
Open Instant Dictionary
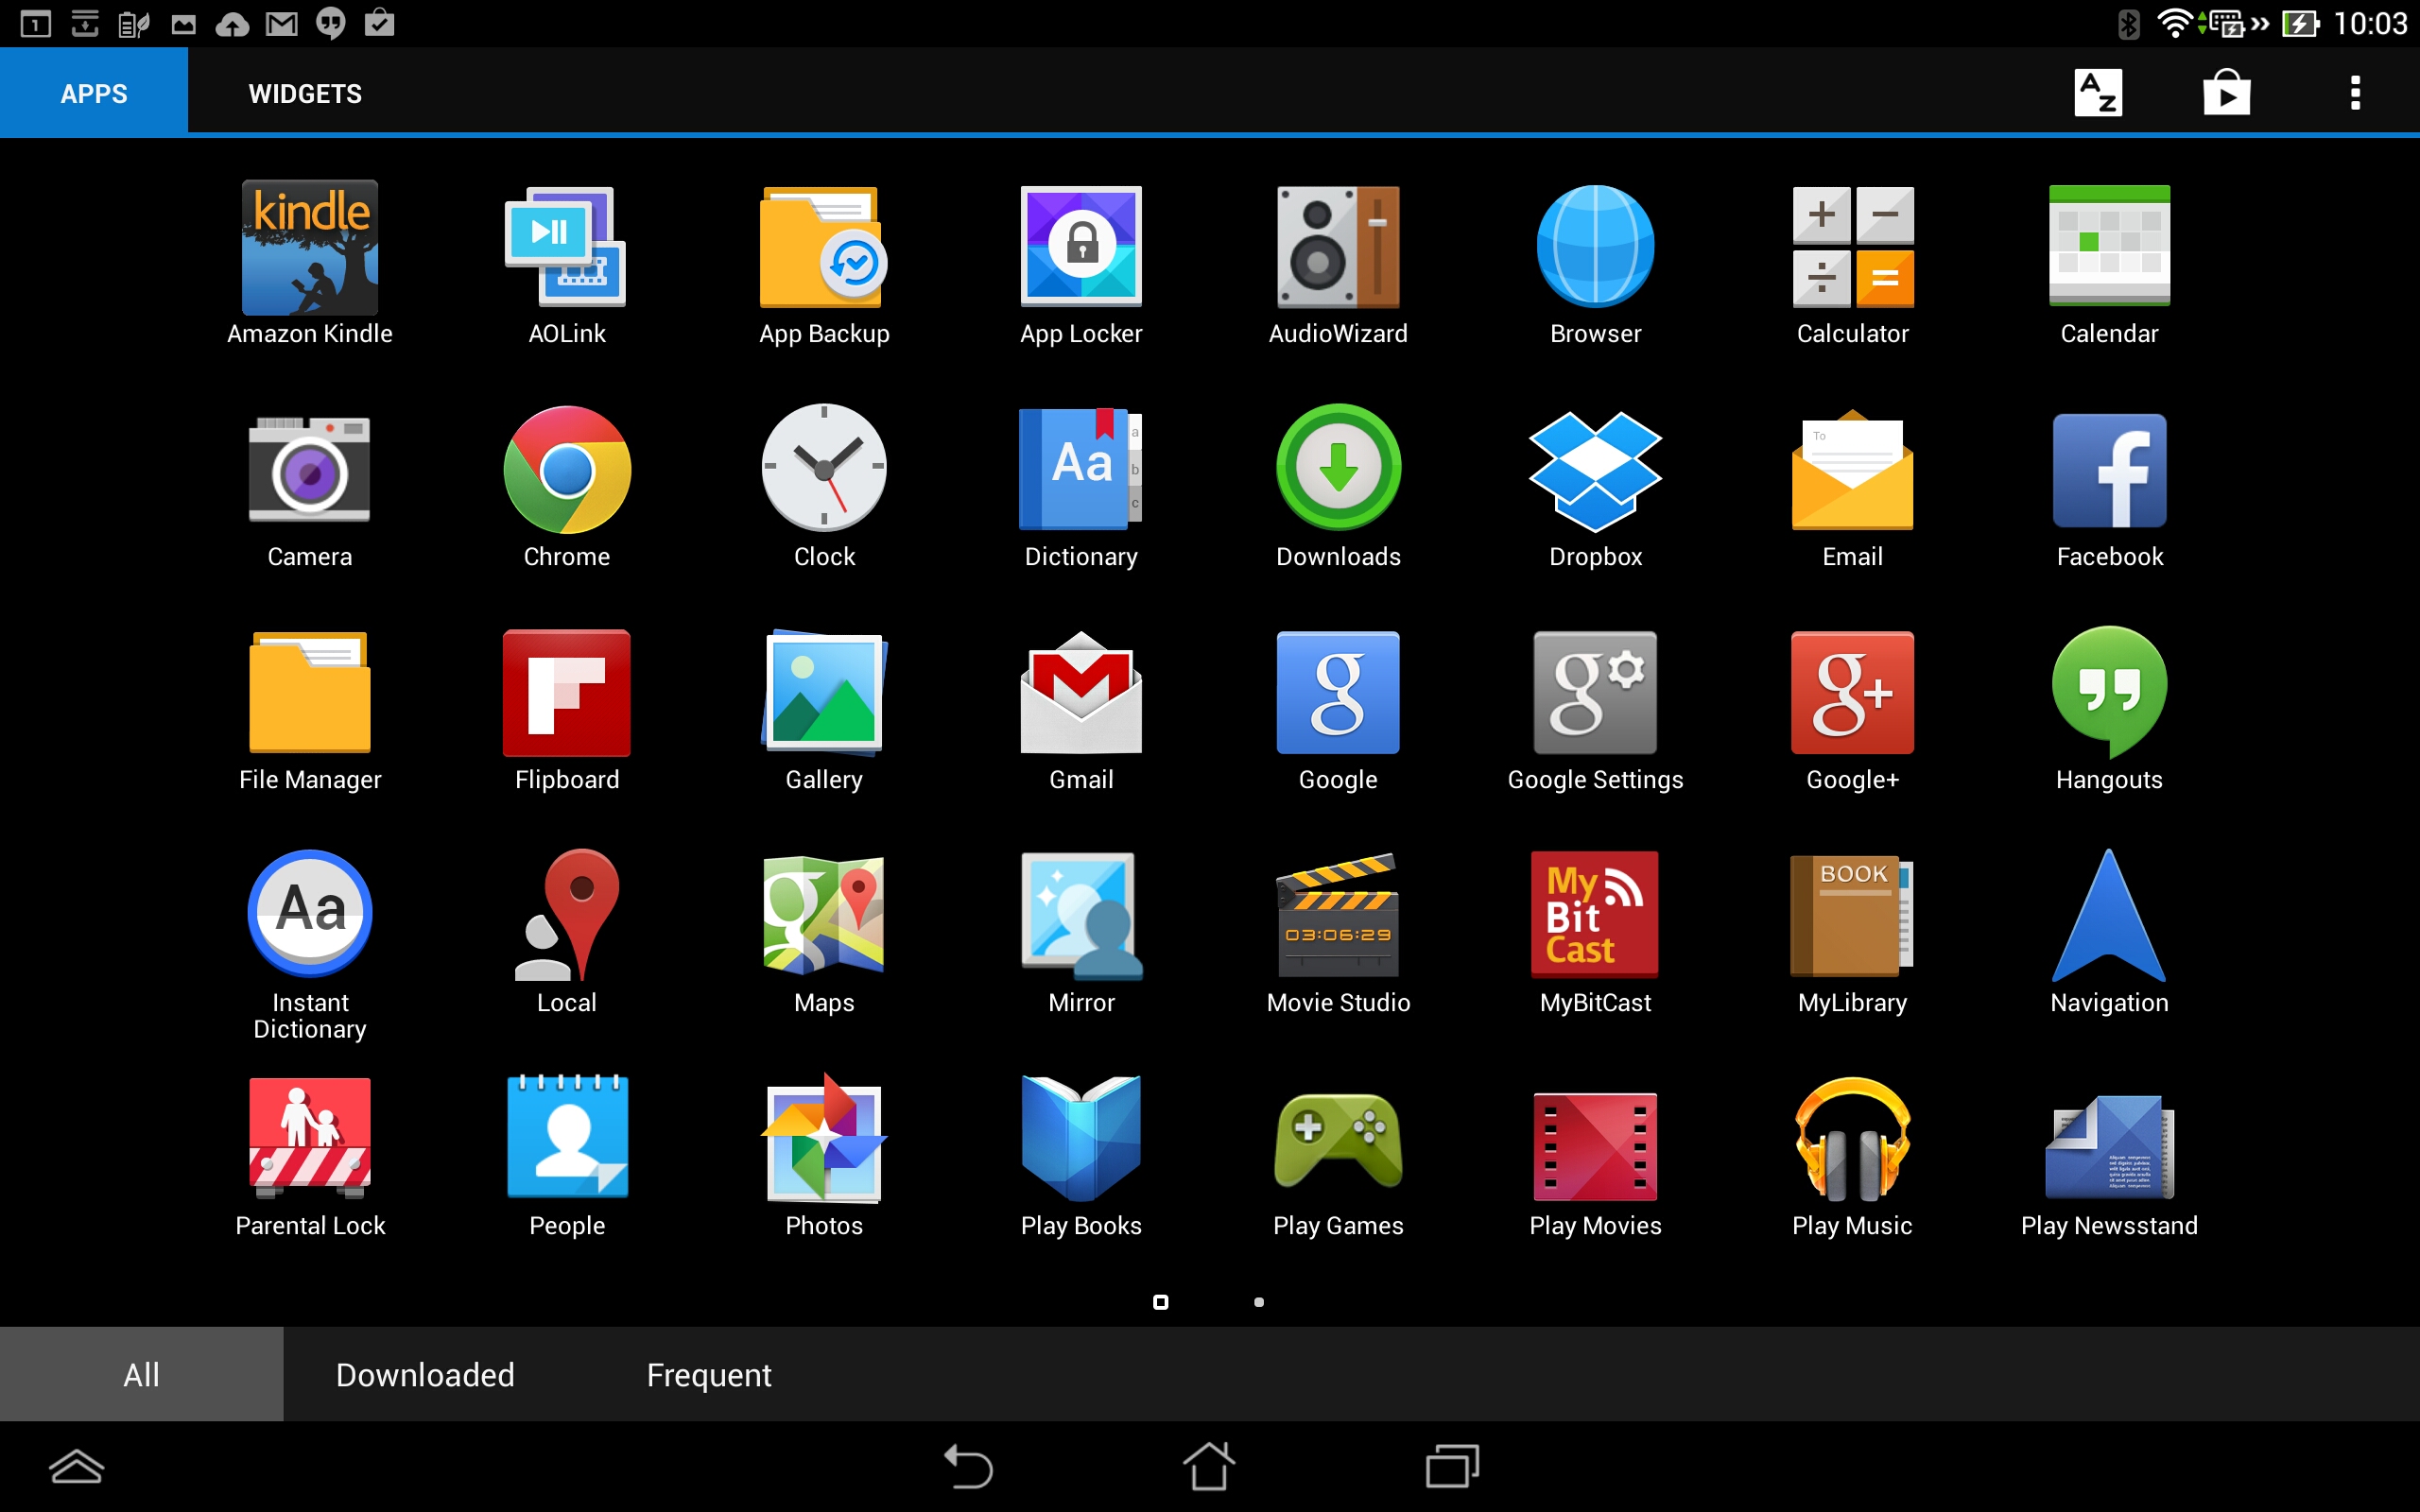click(310, 945)
